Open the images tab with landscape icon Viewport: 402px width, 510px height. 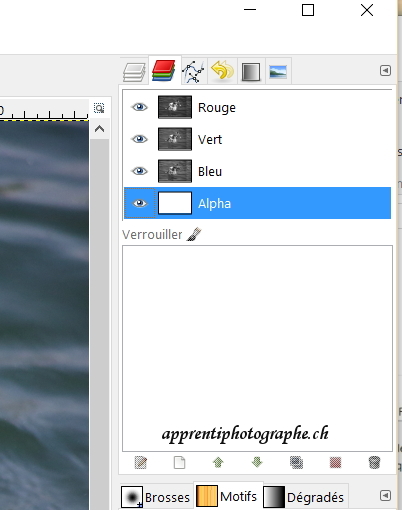pyautogui.click(x=278, y=71)
